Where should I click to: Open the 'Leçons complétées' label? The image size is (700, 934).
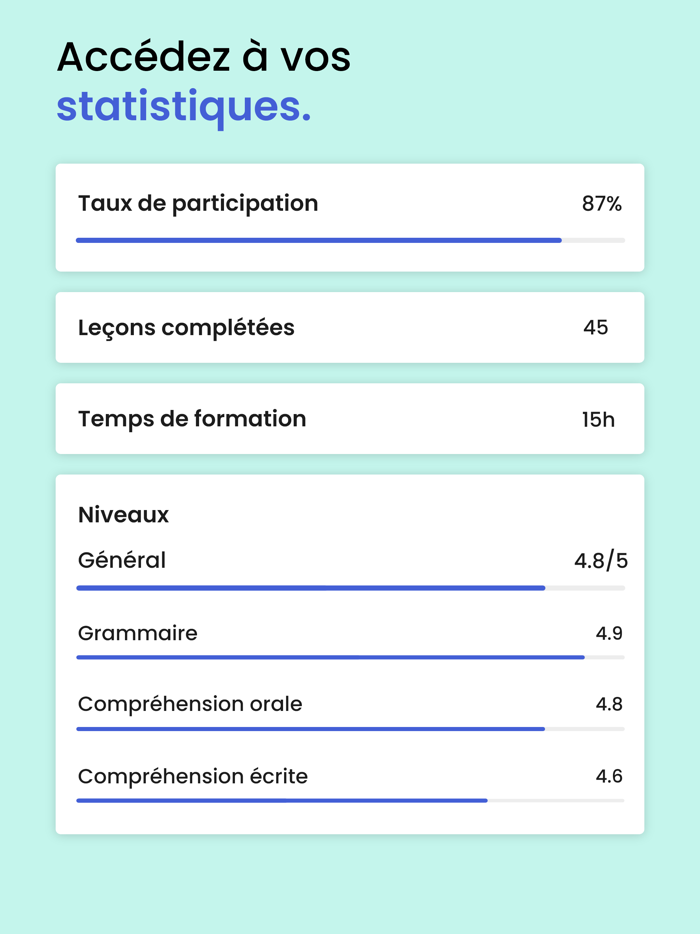pyautogui.click(x=186, y=328)
